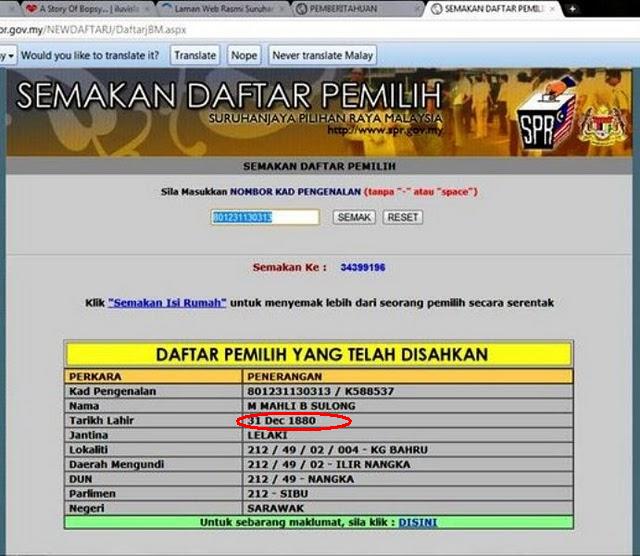
Task: Click the counter value 34399196
Action: click(x=363, y=268)
